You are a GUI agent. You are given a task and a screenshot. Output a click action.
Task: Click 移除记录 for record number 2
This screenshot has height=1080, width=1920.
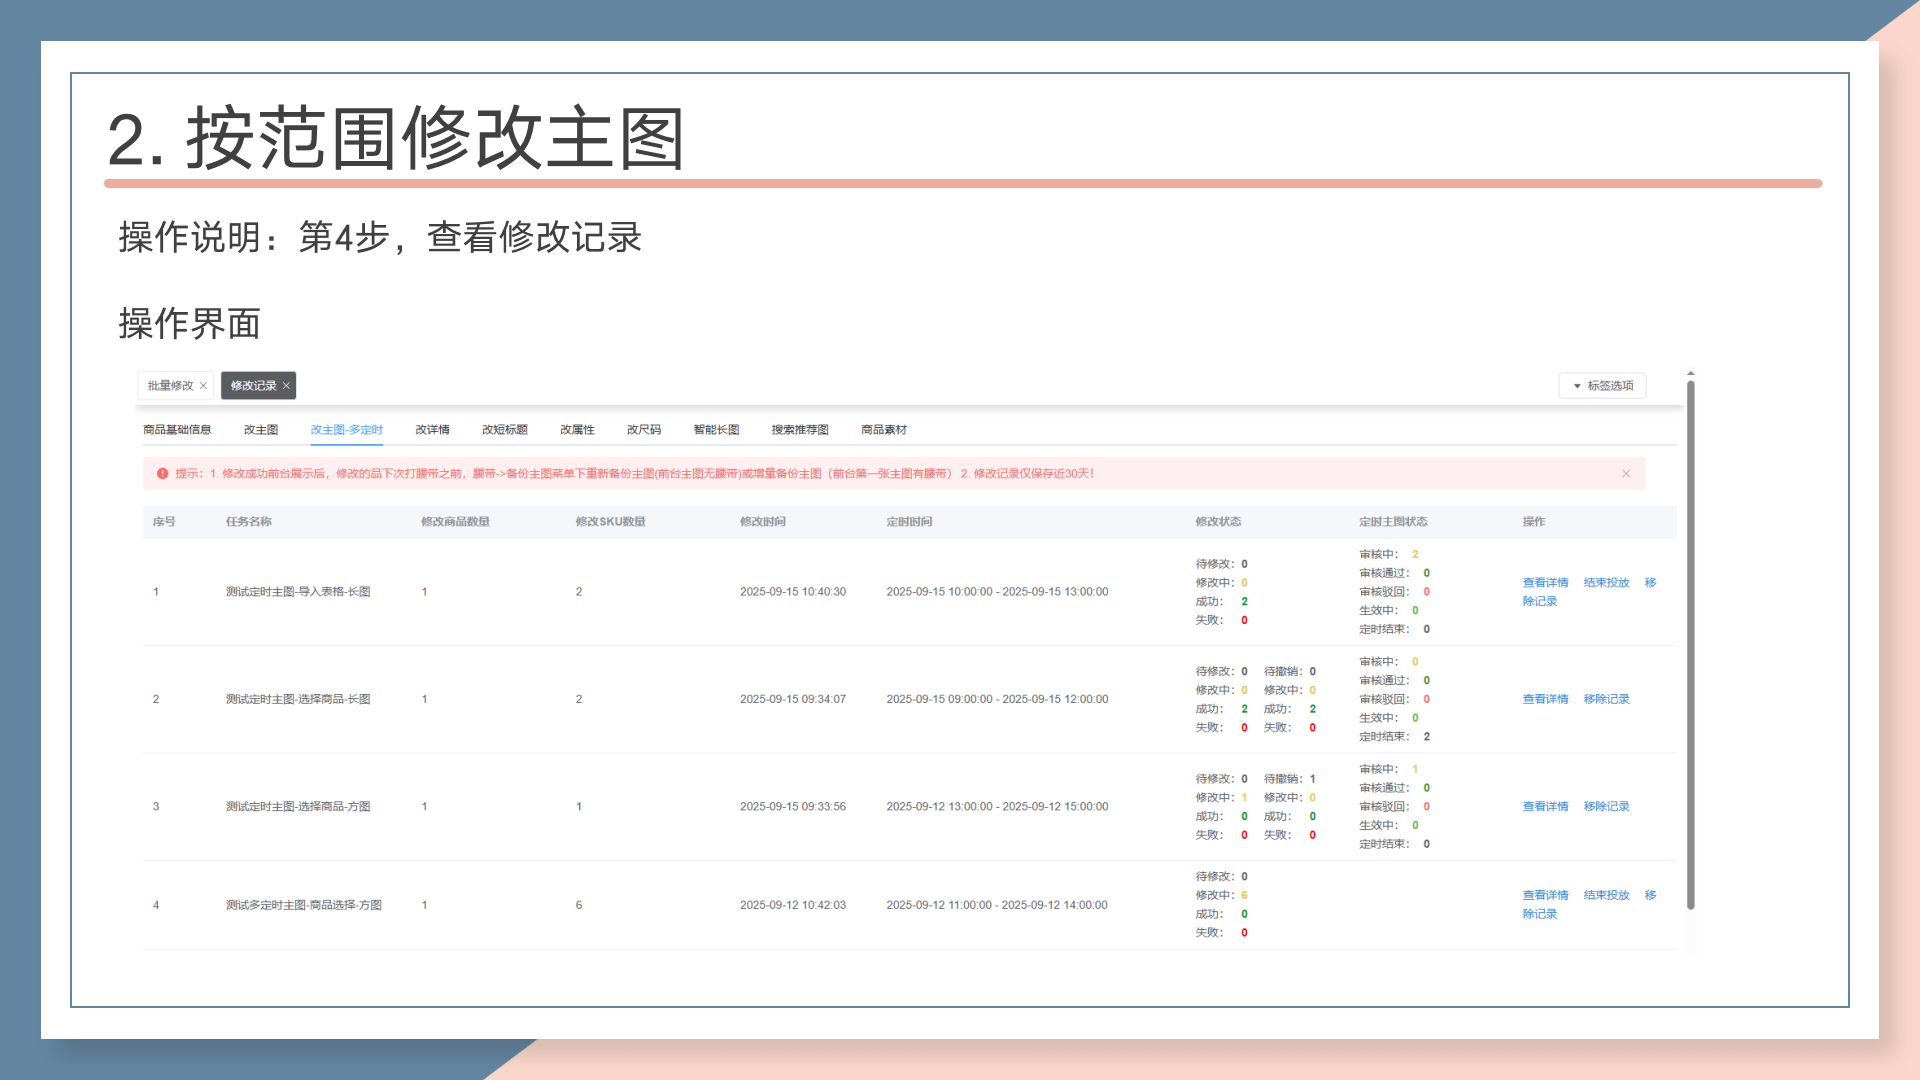[x=1606, y=699]
